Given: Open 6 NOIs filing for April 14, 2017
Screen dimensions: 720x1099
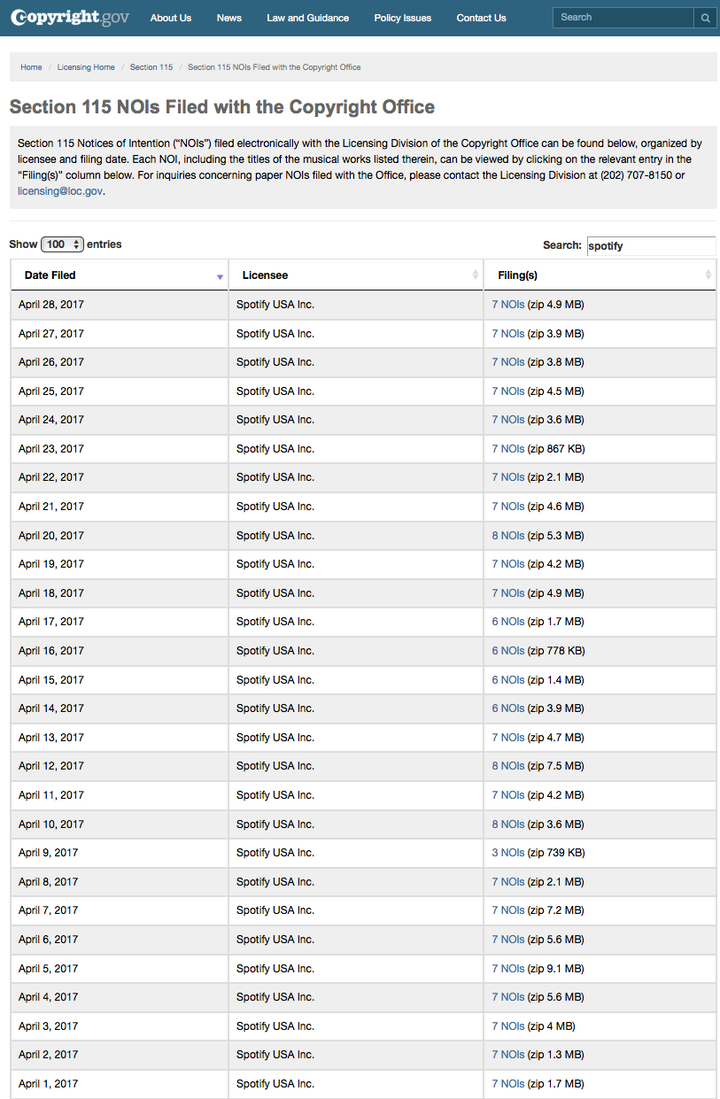Looking at the screenshot, I should tap(508, 708).
